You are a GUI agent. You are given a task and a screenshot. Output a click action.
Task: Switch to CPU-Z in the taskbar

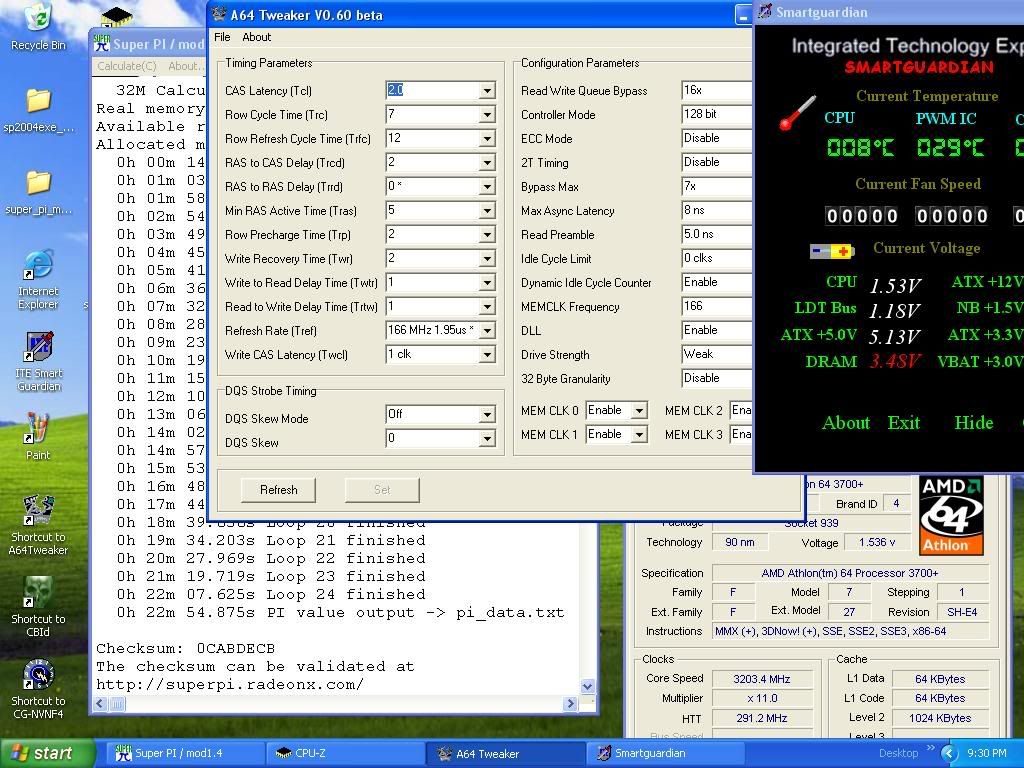point(310,753)
